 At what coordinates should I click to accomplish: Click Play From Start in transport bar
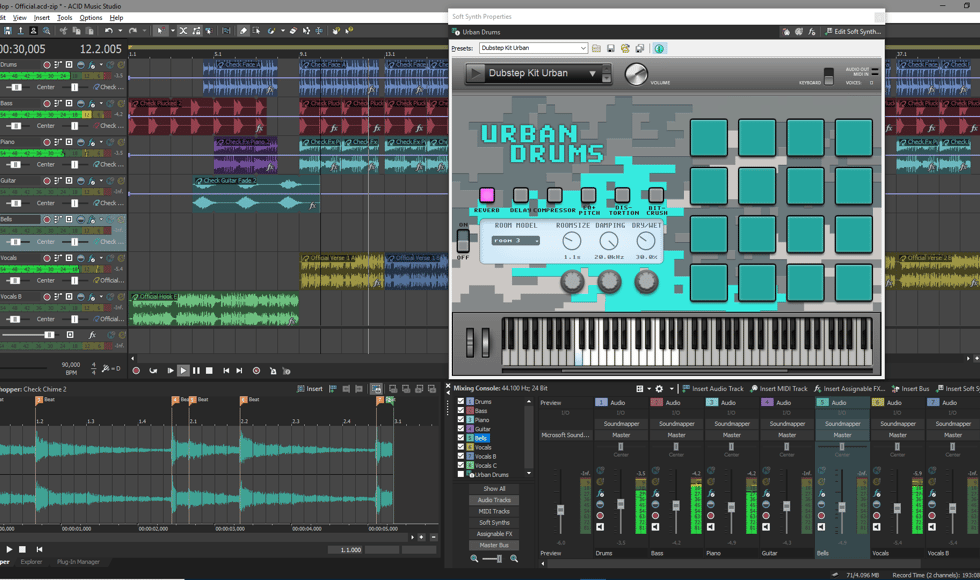pos(170,371)
